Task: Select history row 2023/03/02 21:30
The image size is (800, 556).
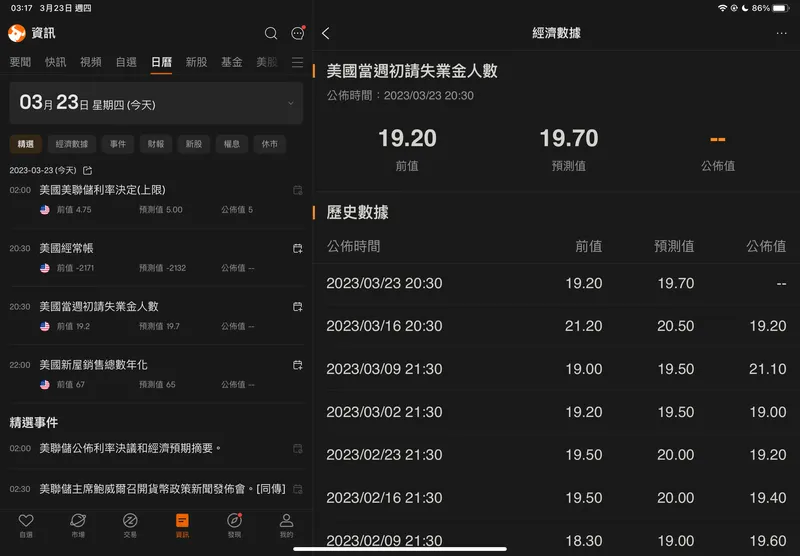Action: click(556, 412)
